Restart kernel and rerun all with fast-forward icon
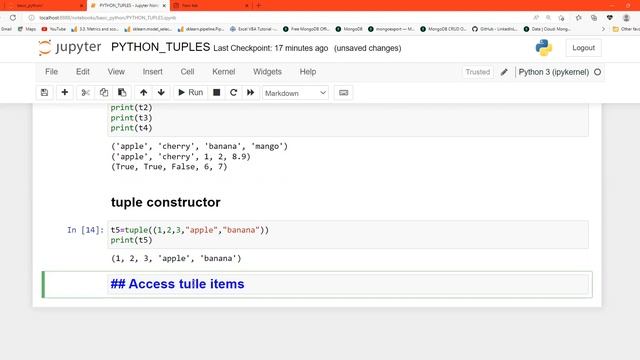 [251, 93]
